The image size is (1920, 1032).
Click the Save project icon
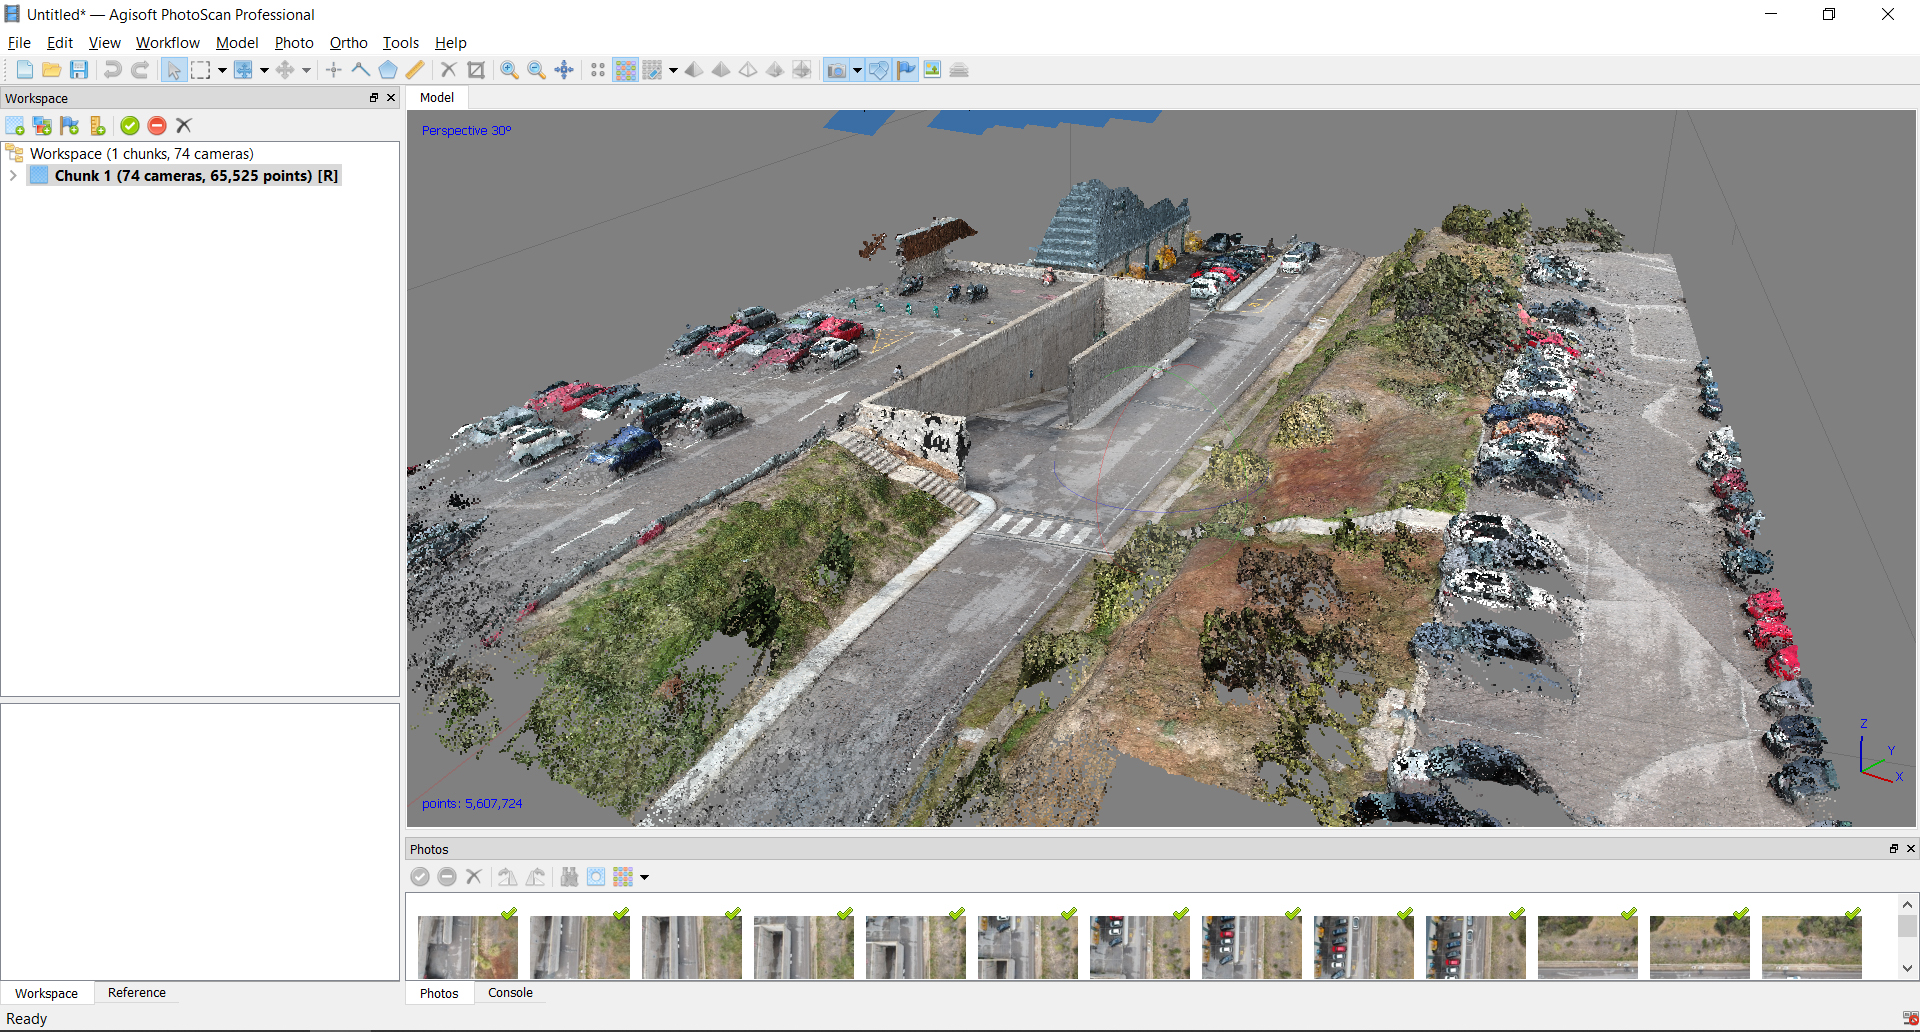tap(79, 70)
